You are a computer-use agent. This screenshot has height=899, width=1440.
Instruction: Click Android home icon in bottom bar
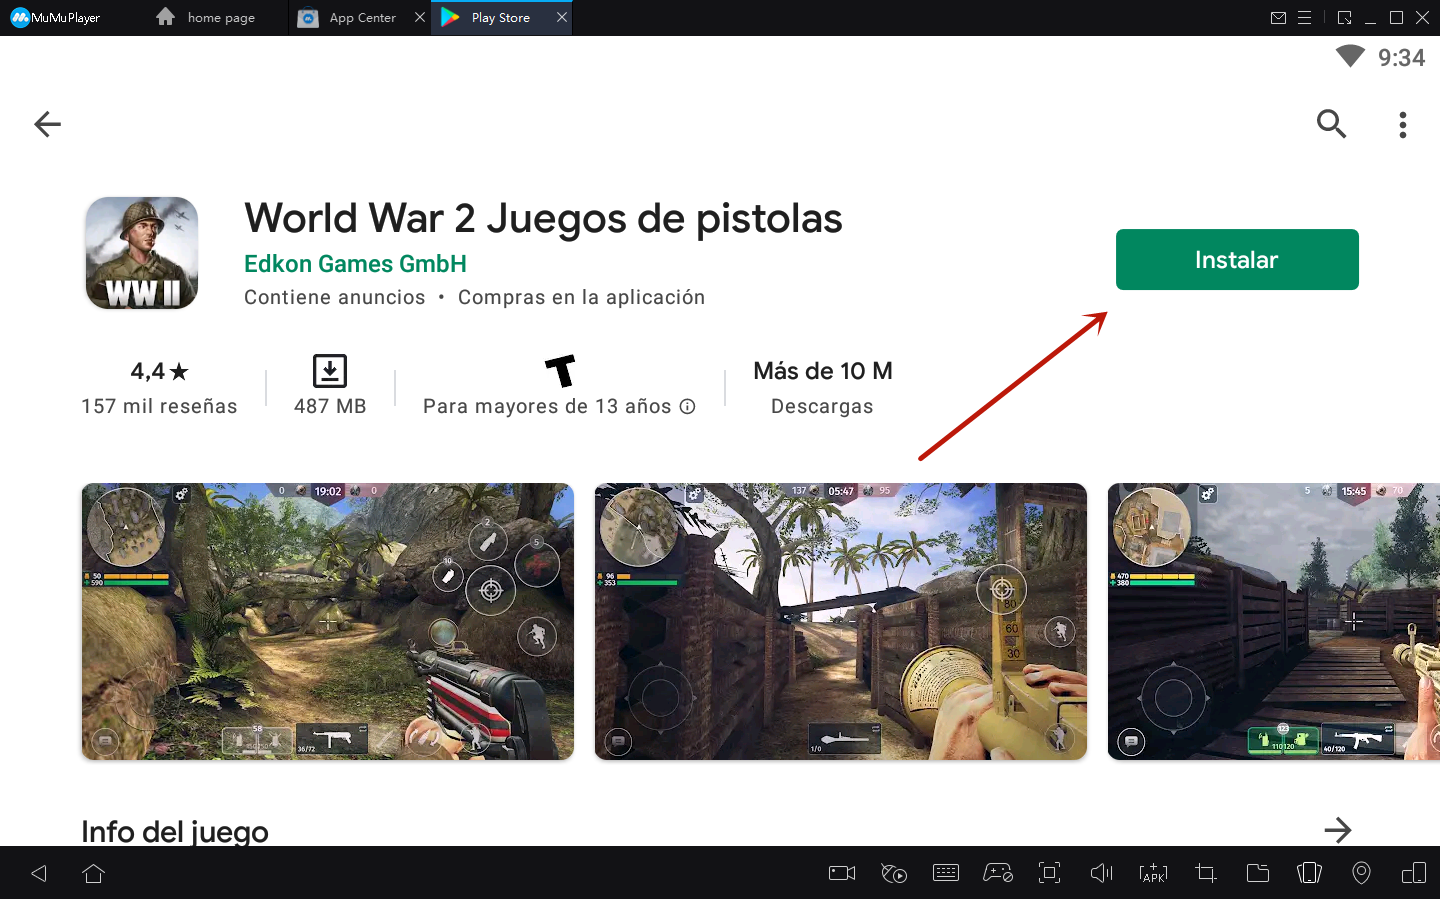point(94,874)
